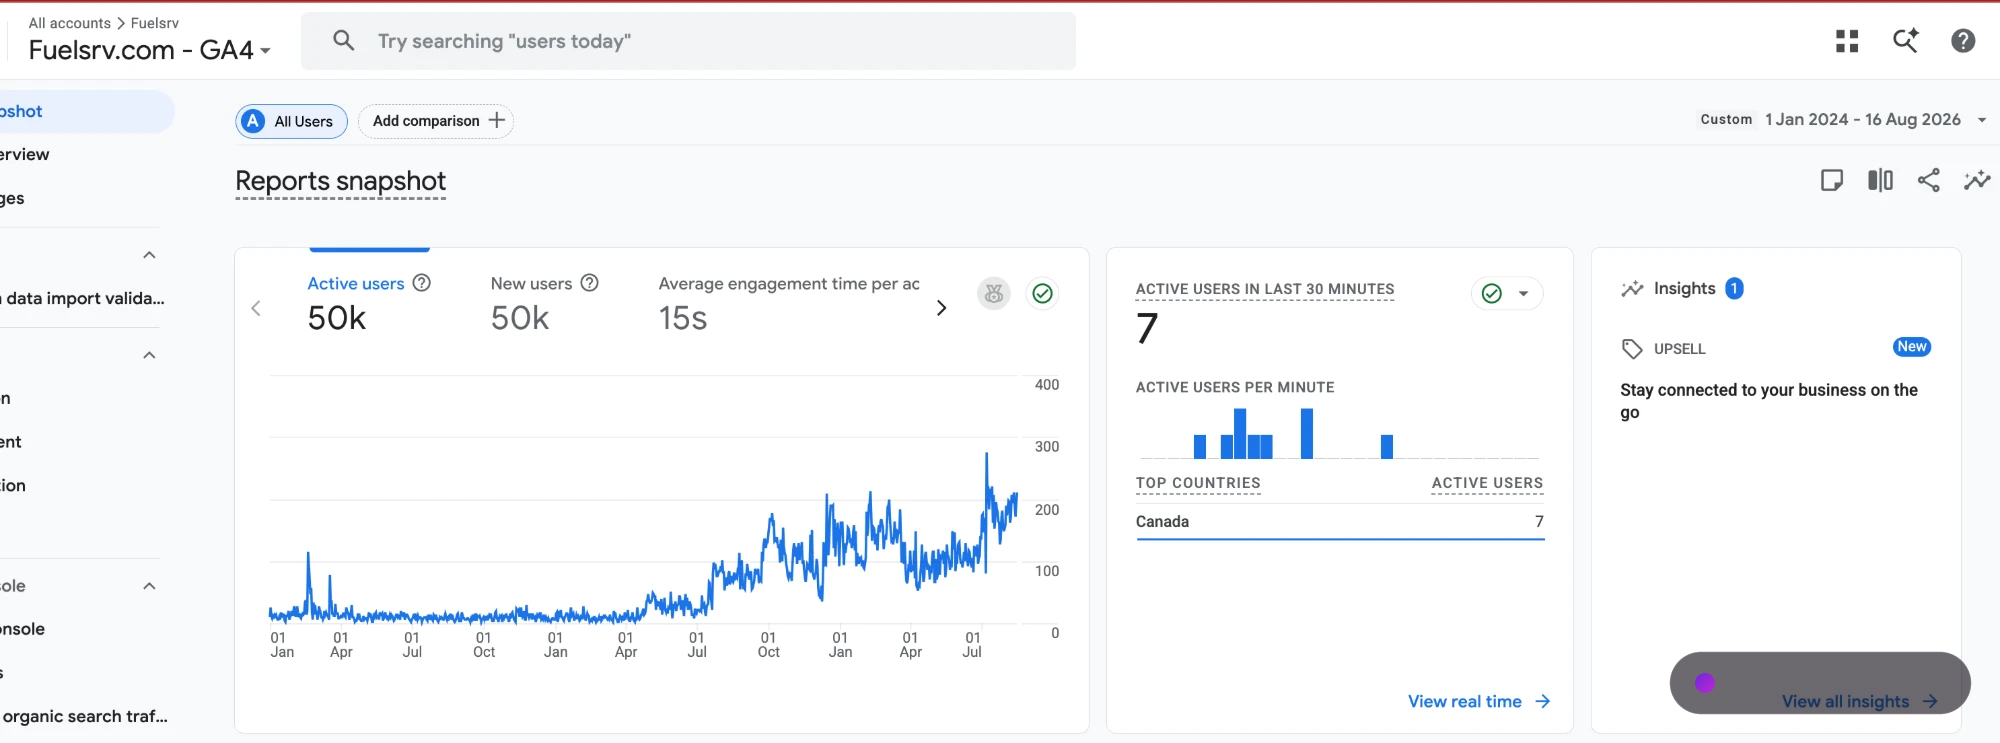This screenshot has width=2000, height=743.
Task: Click the All accounts breadcrumb link
Action: coord(70,22)
